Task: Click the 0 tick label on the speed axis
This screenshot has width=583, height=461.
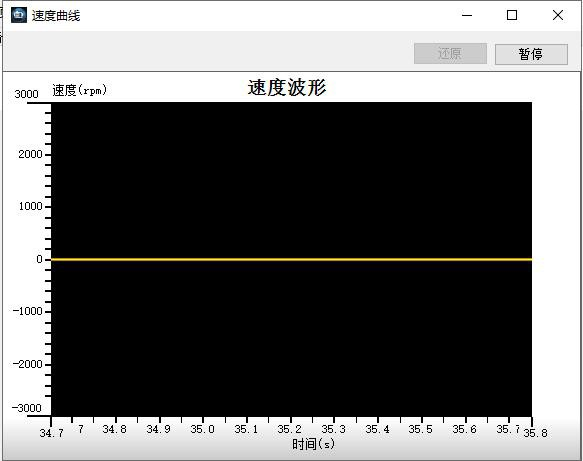Action: [x=39, y=259]
